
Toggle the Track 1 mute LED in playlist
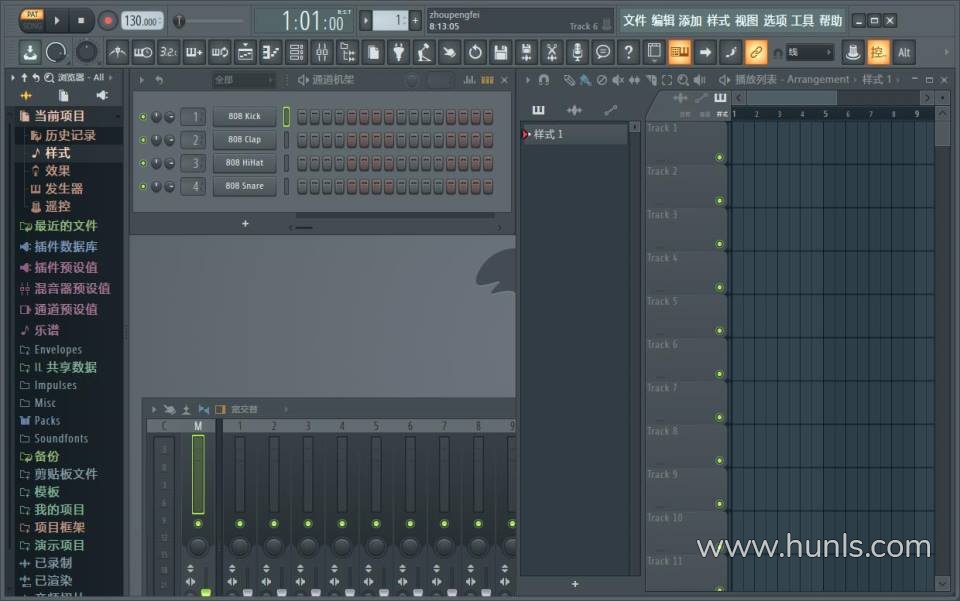pos(719,157)
